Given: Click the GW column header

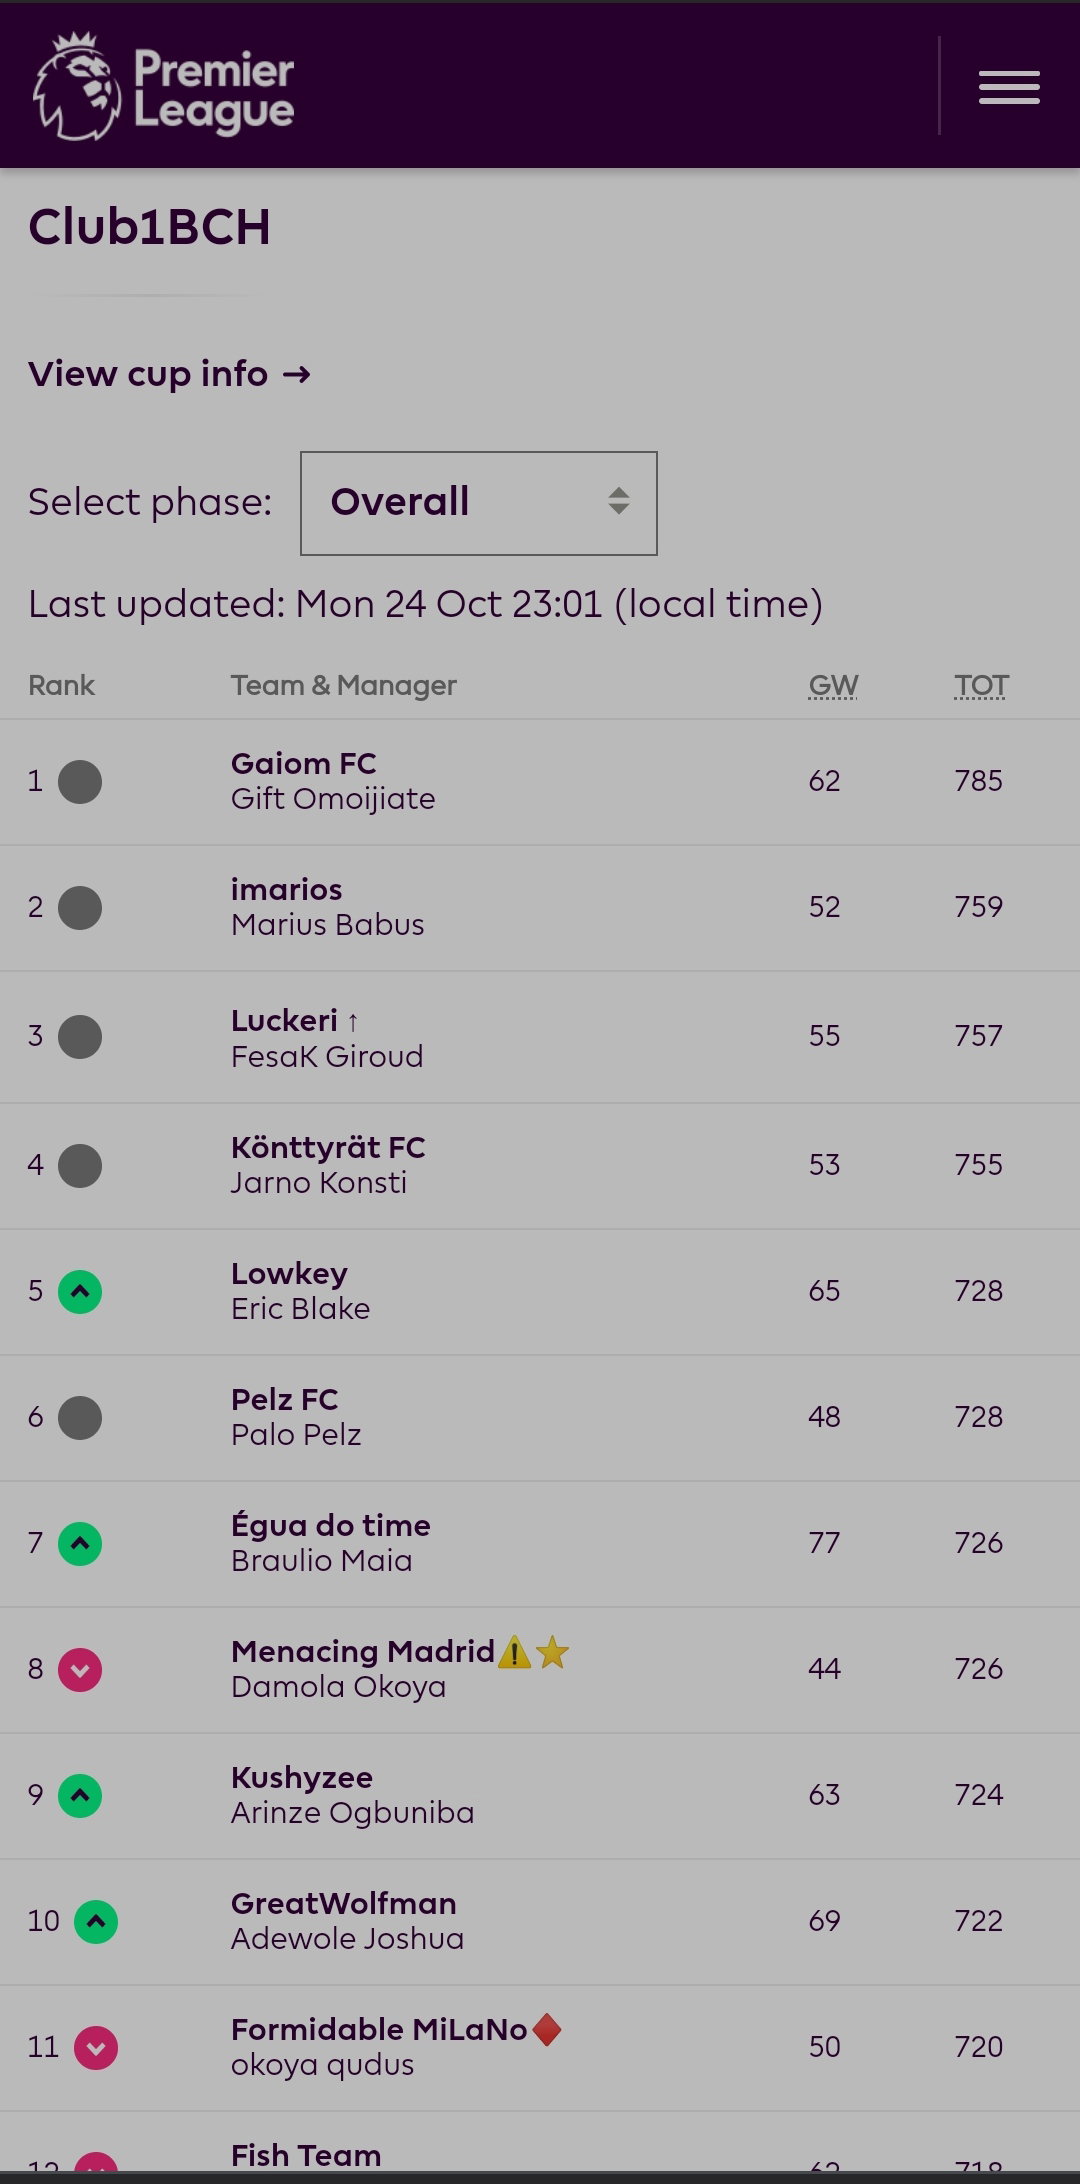Looking at the screenshot, I should coord(833,686).
